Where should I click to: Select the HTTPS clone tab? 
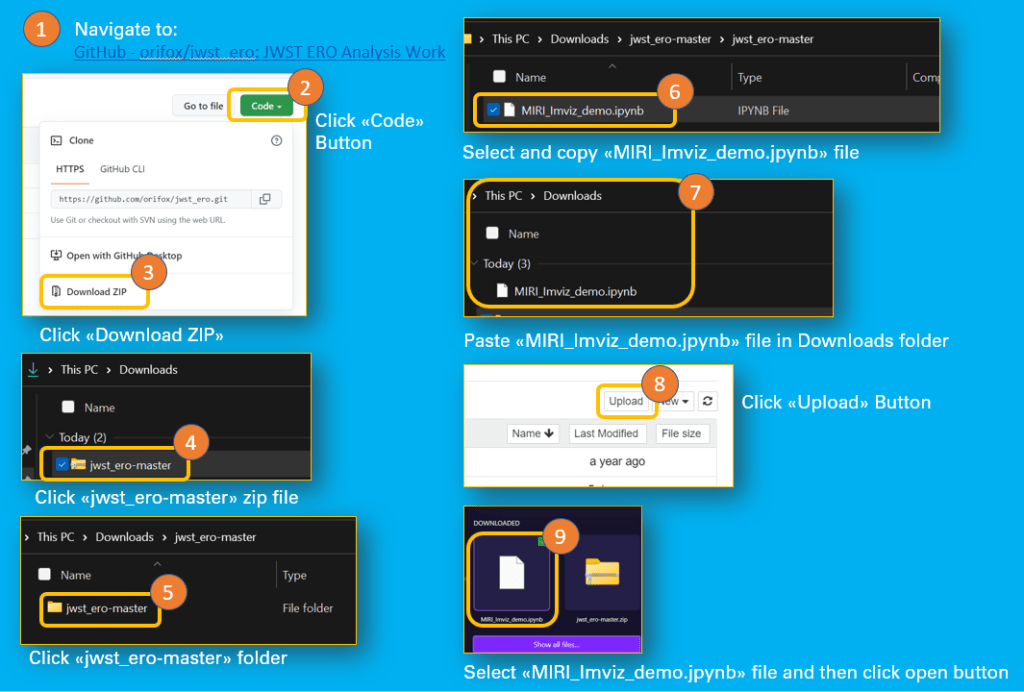coord(70,169)
